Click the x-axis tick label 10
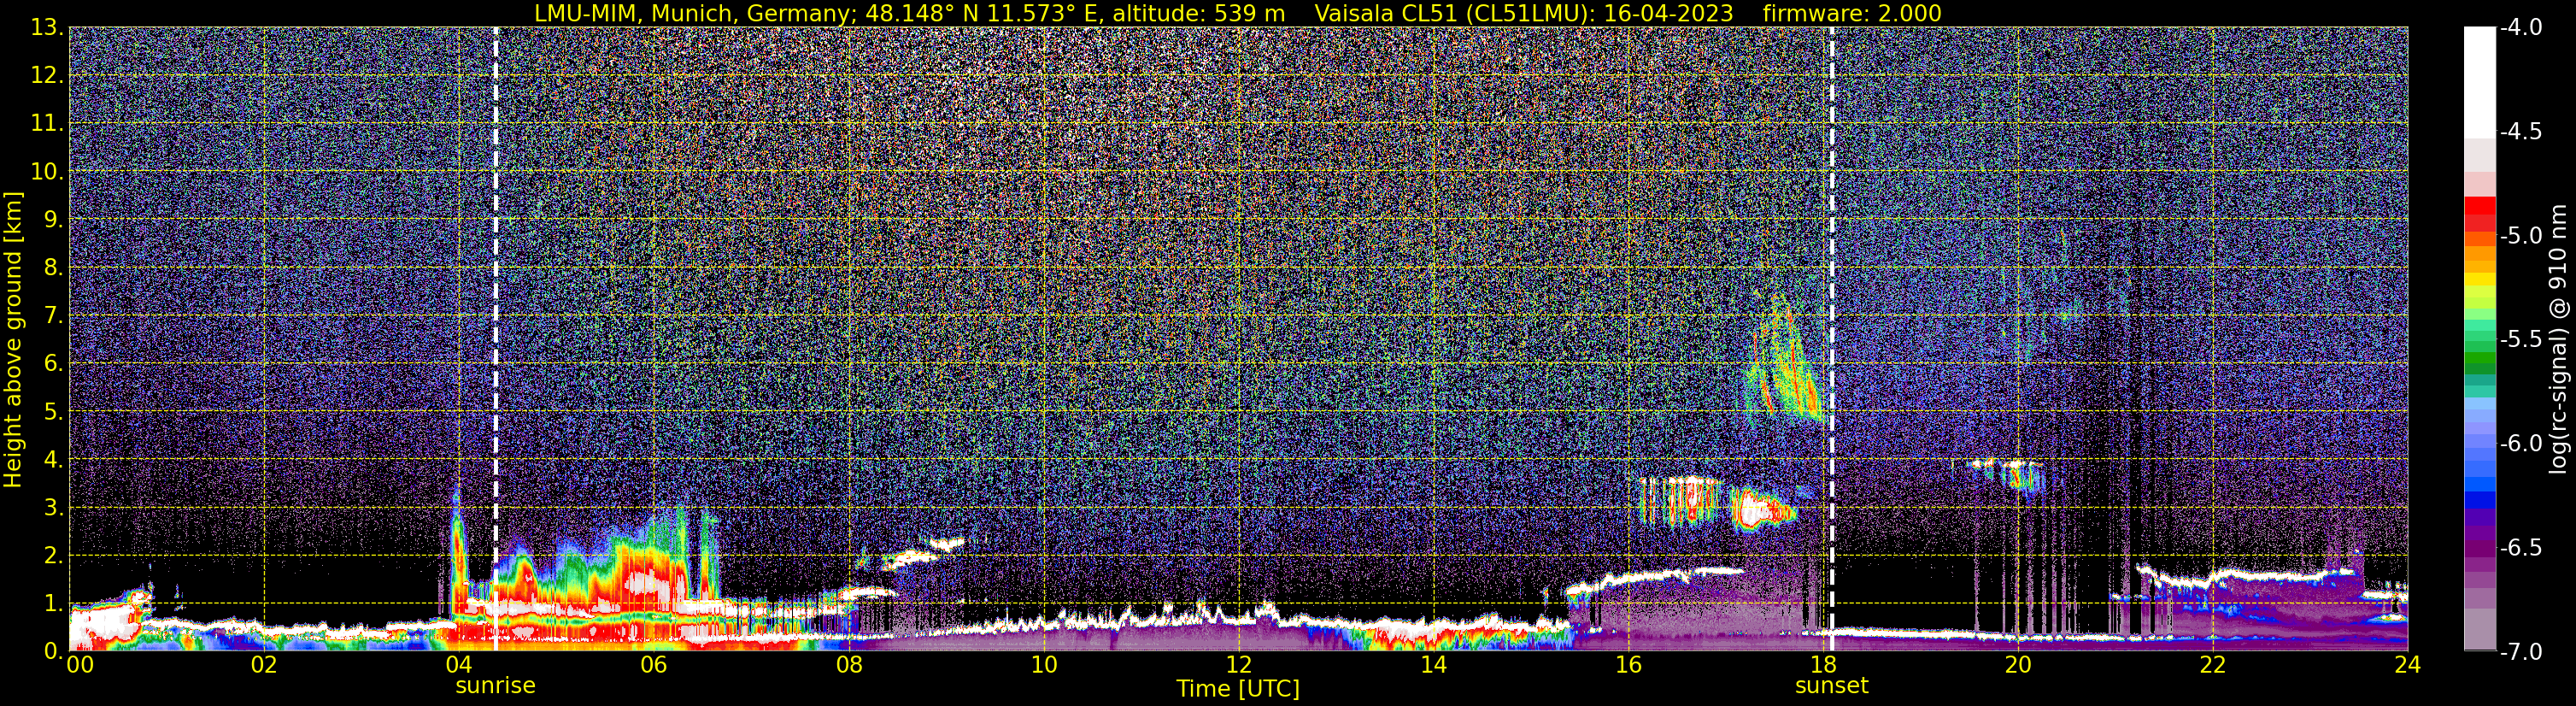 coord(1043,665)
